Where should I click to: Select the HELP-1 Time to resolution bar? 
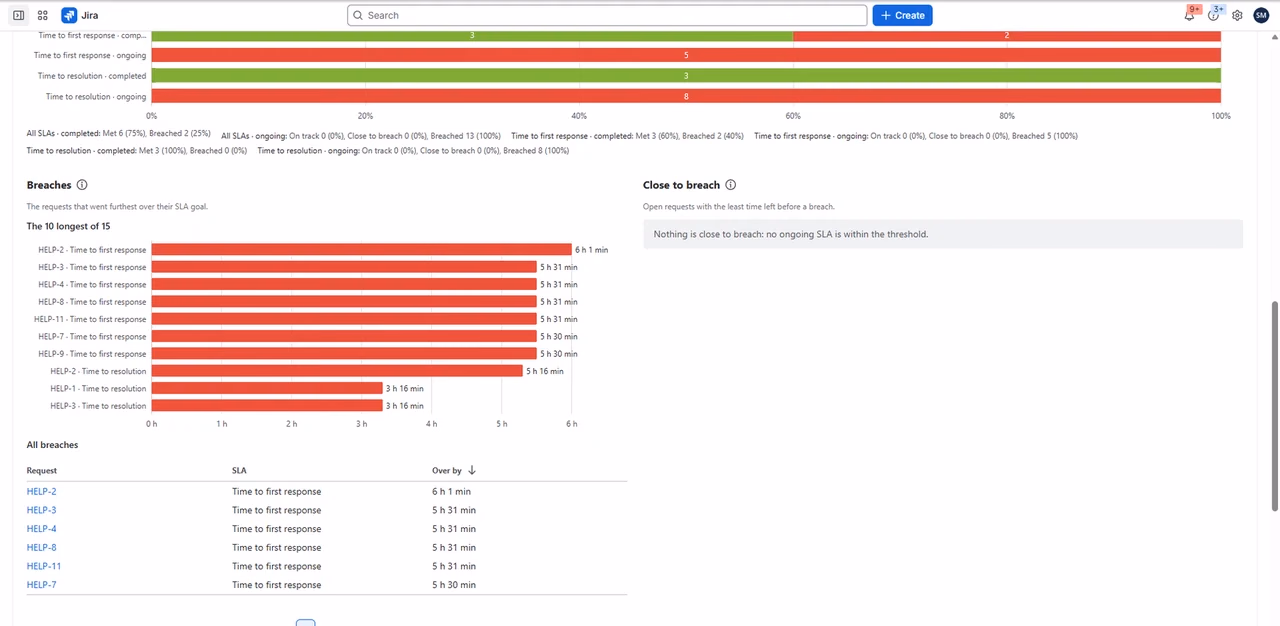pos(267,388)
